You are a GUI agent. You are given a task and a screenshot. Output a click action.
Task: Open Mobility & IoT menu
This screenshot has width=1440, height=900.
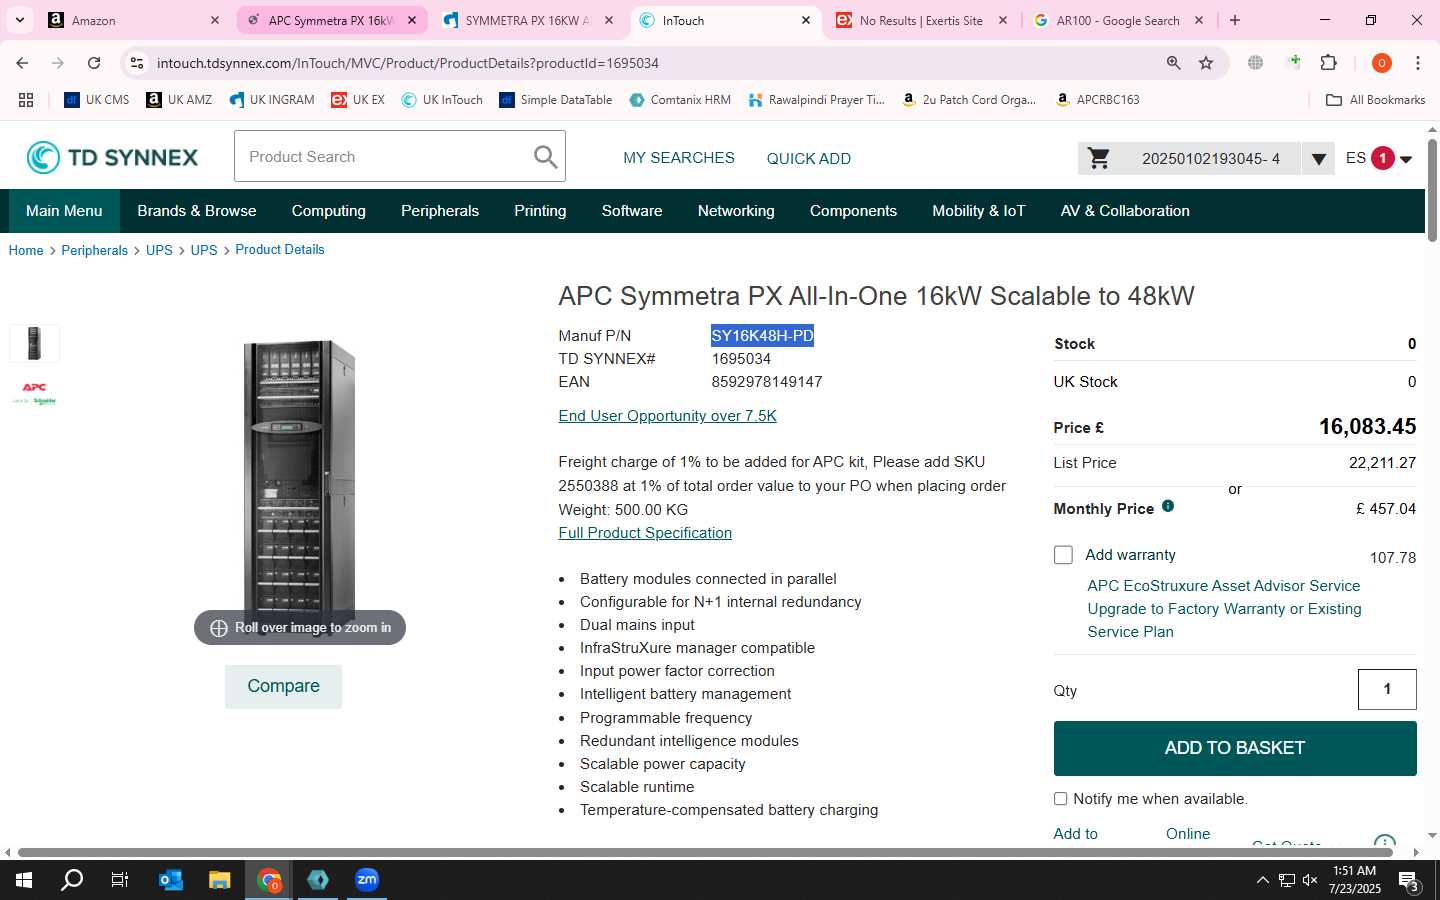pyautogui.click(x=979, y=211)
